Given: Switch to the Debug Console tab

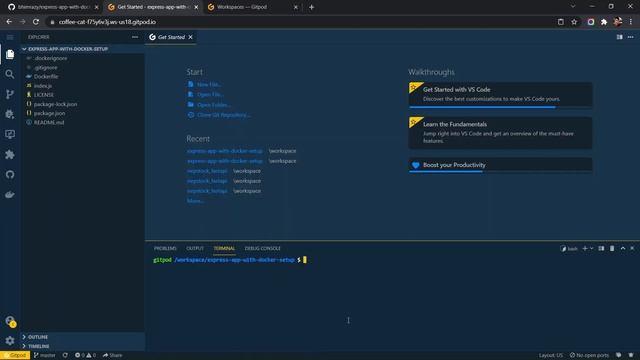Looking at the screenshot, I should point(262,248).
